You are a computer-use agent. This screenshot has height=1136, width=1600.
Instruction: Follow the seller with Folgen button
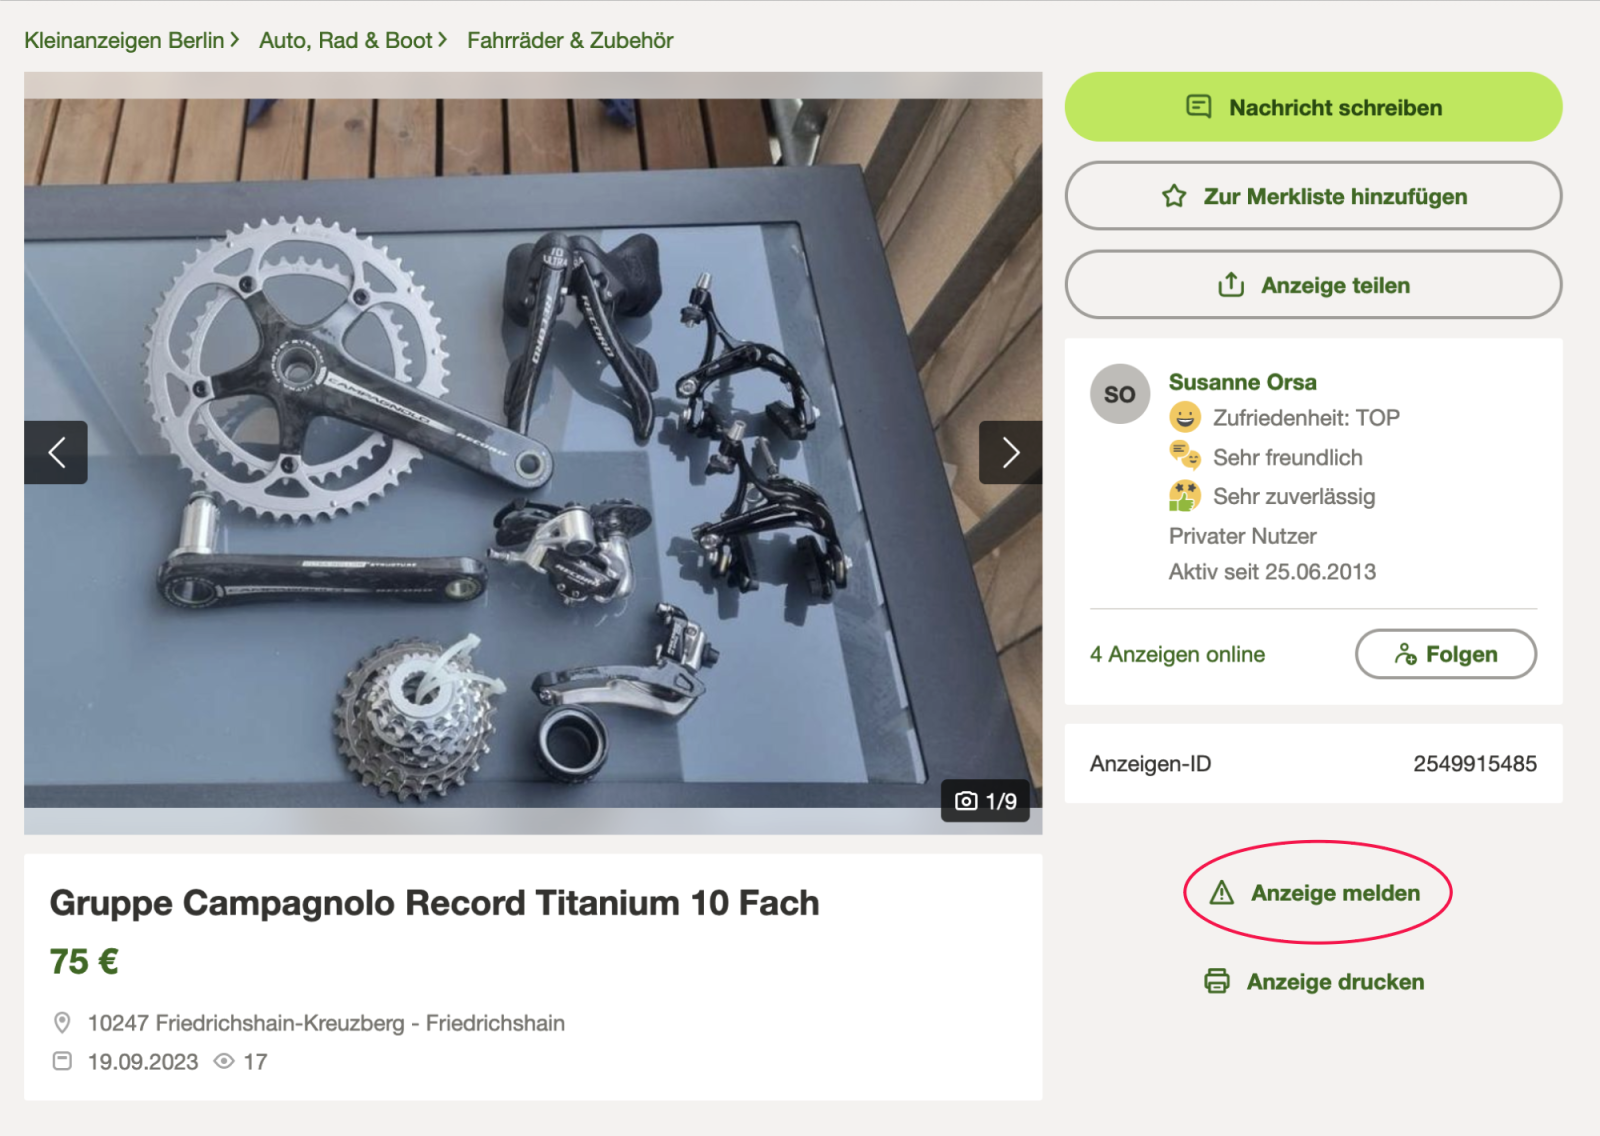[1445, 654]
